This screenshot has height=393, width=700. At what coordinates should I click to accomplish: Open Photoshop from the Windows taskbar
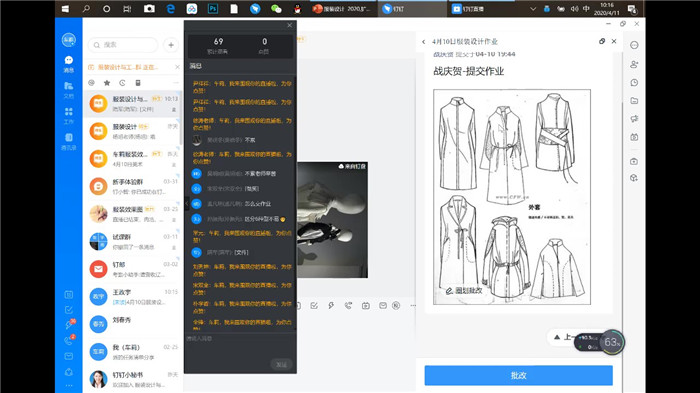tap(213, 8)
